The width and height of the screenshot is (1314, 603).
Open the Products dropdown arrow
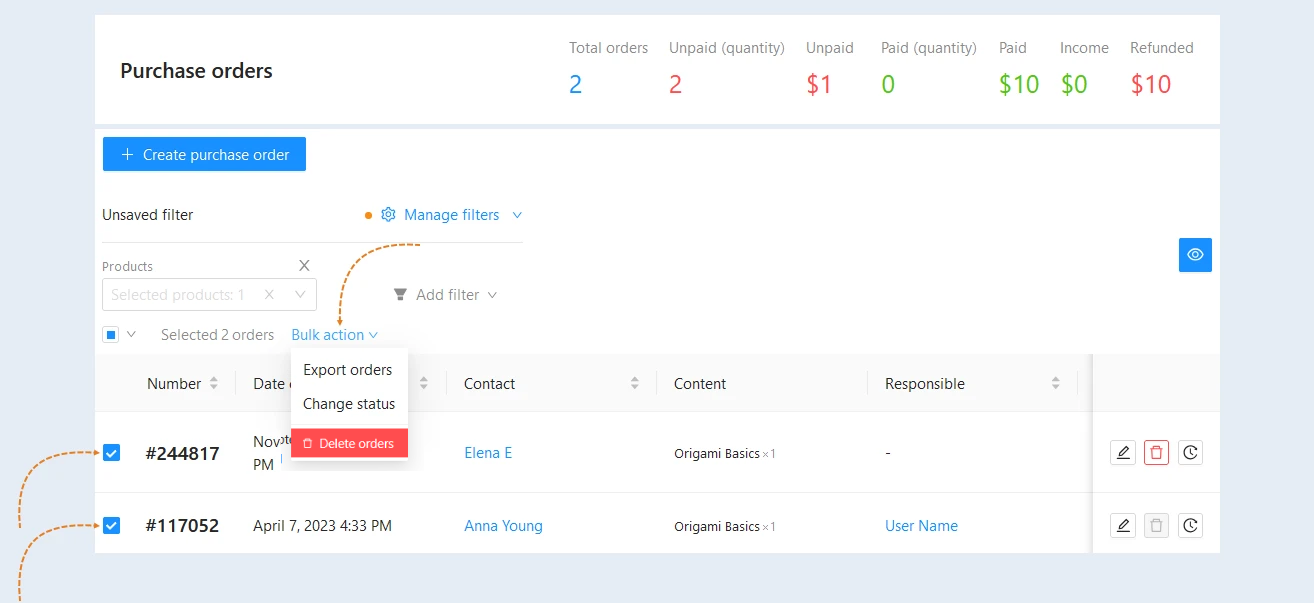click(x=300, y=295)
